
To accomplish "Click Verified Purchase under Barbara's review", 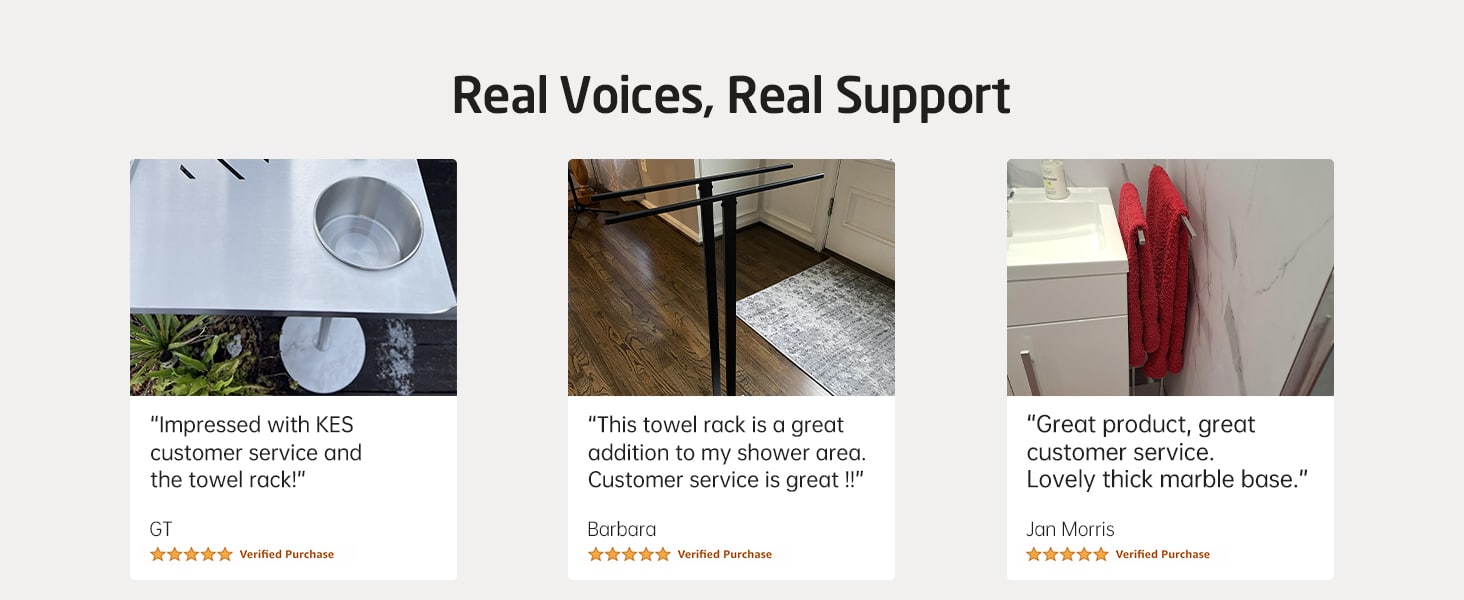I will (725, 554).
